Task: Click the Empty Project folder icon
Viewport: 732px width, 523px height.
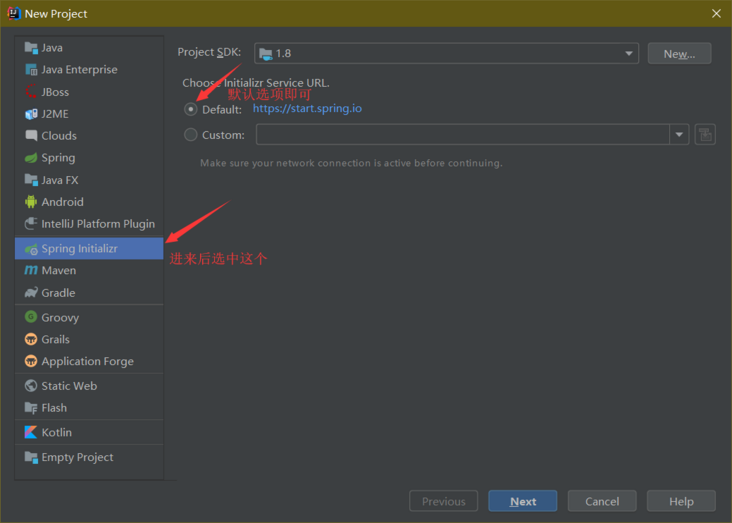Action: click(x=31, y=457)
